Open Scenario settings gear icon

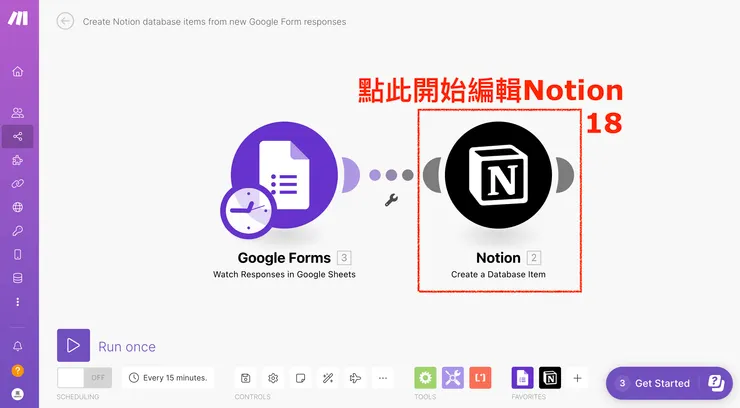point(273,378)
